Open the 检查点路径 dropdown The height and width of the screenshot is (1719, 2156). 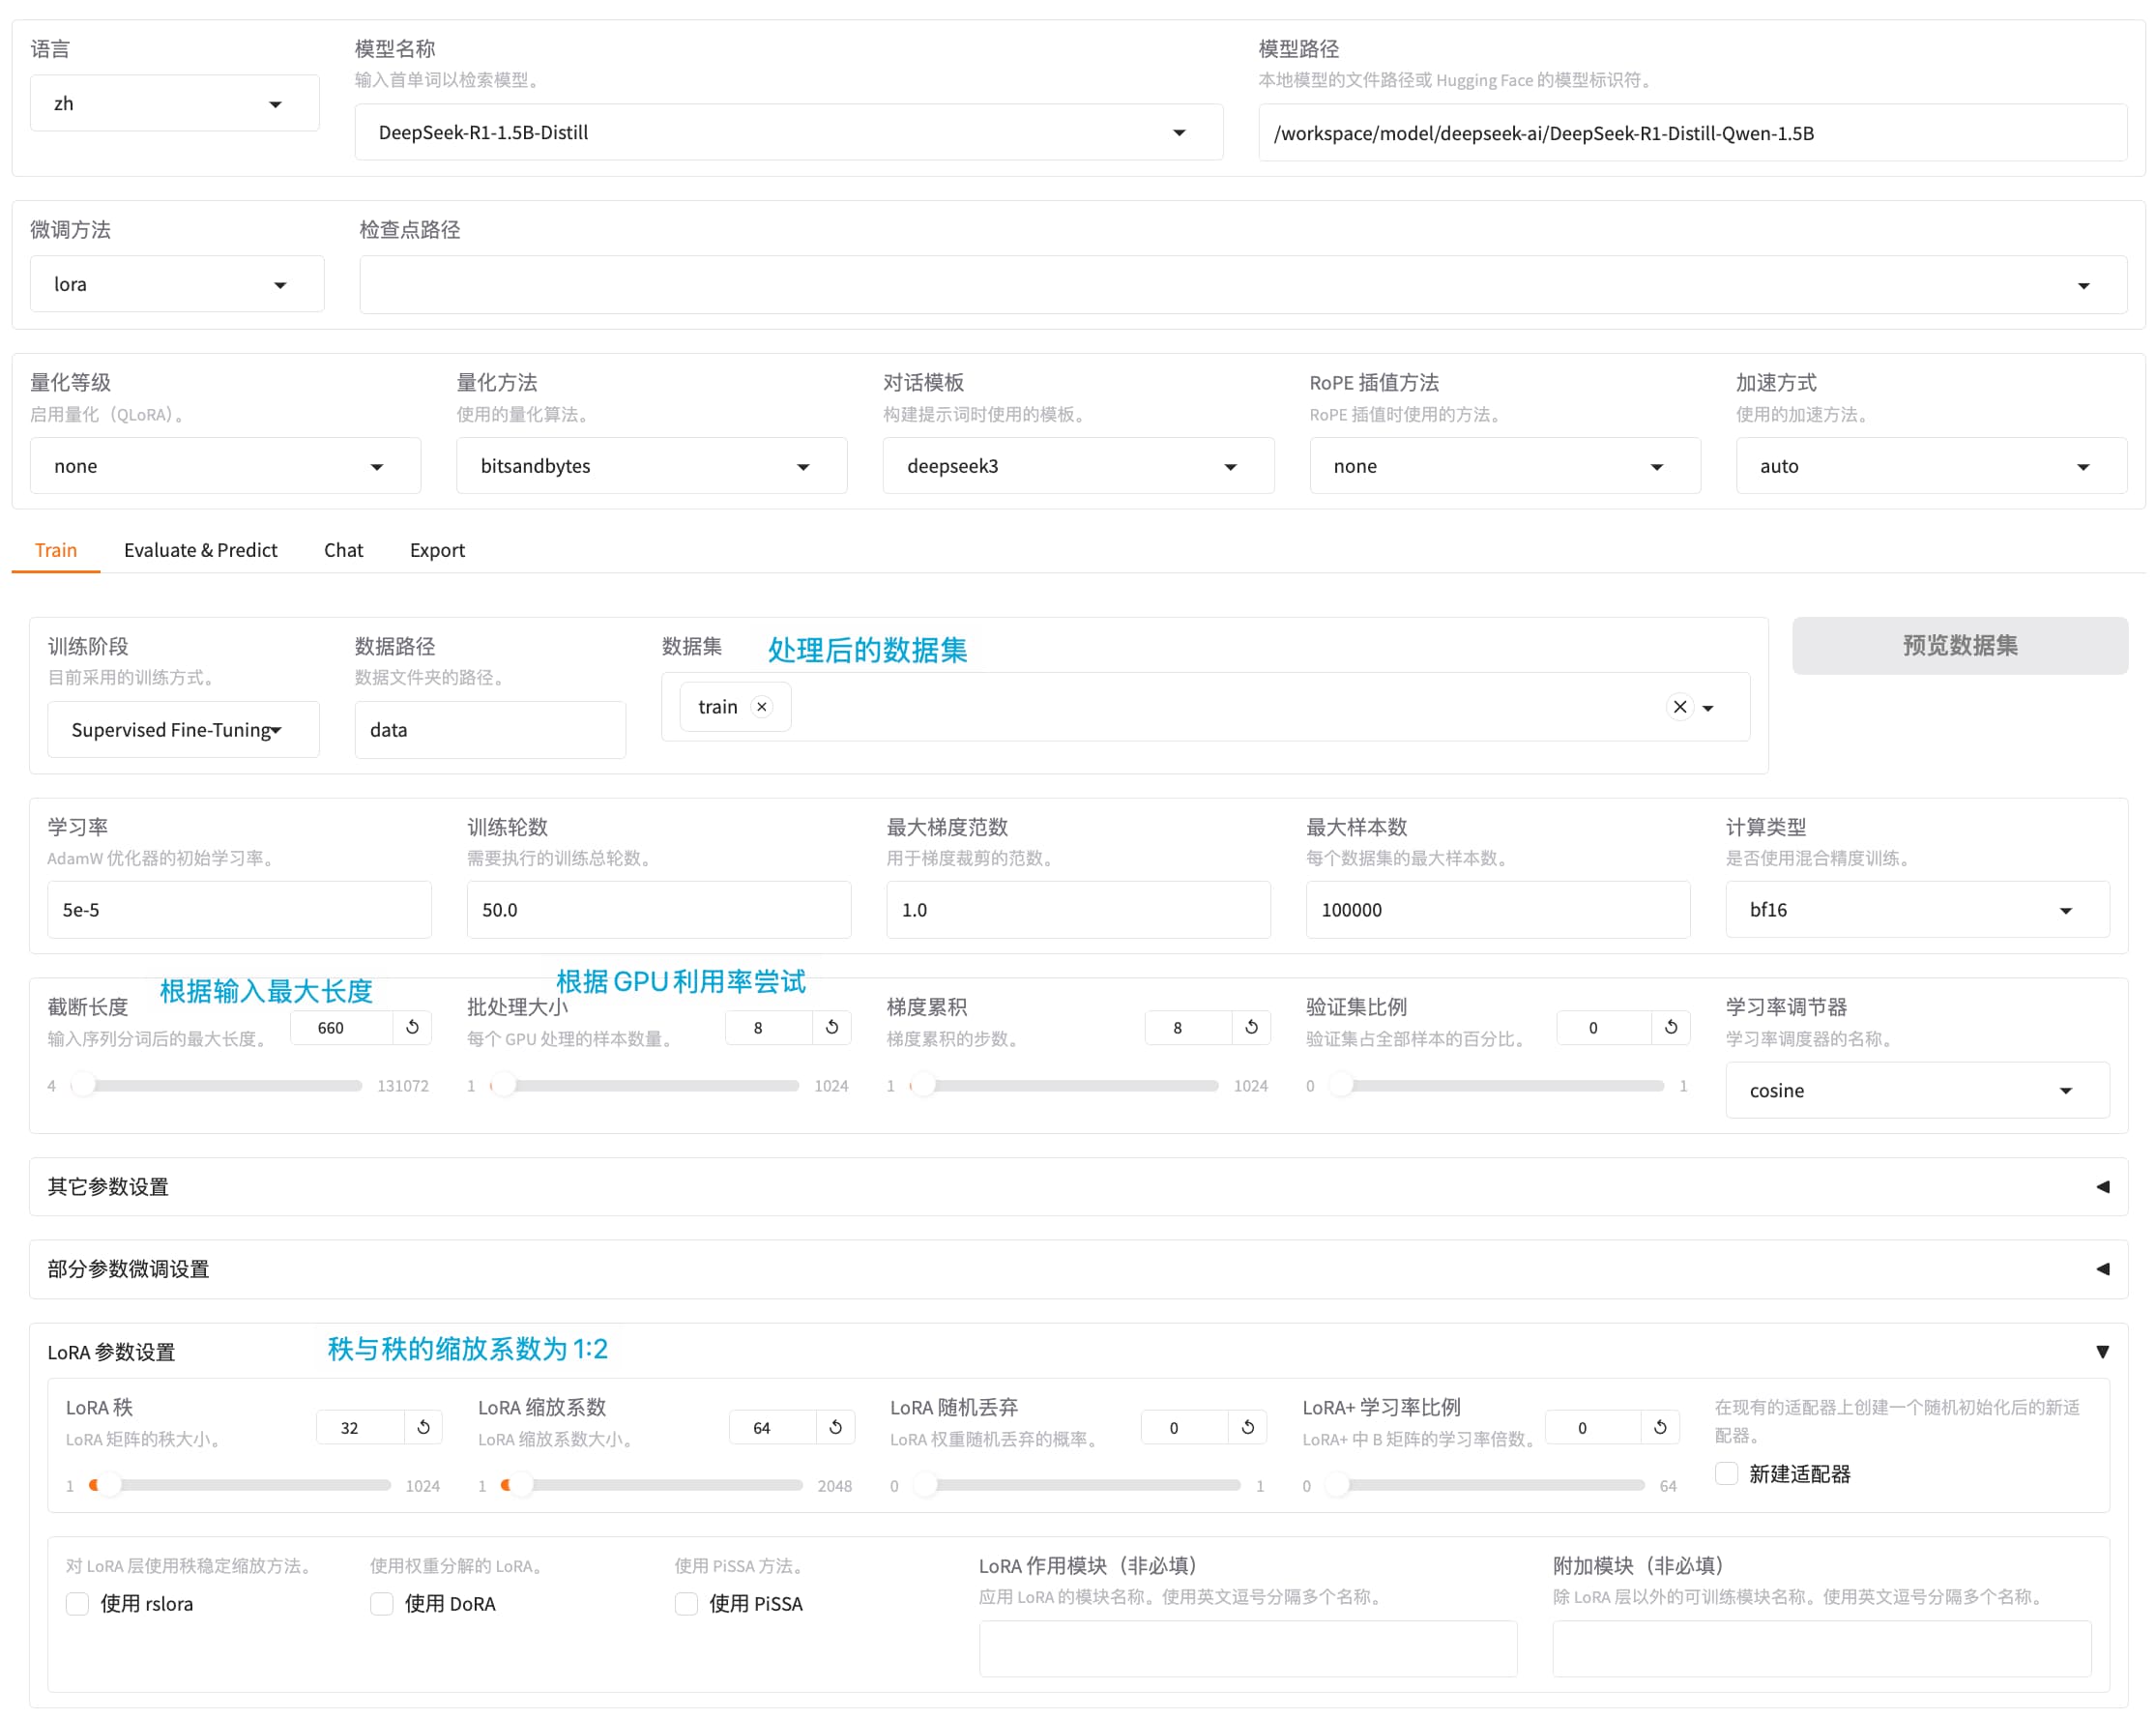coord(1242,285)
